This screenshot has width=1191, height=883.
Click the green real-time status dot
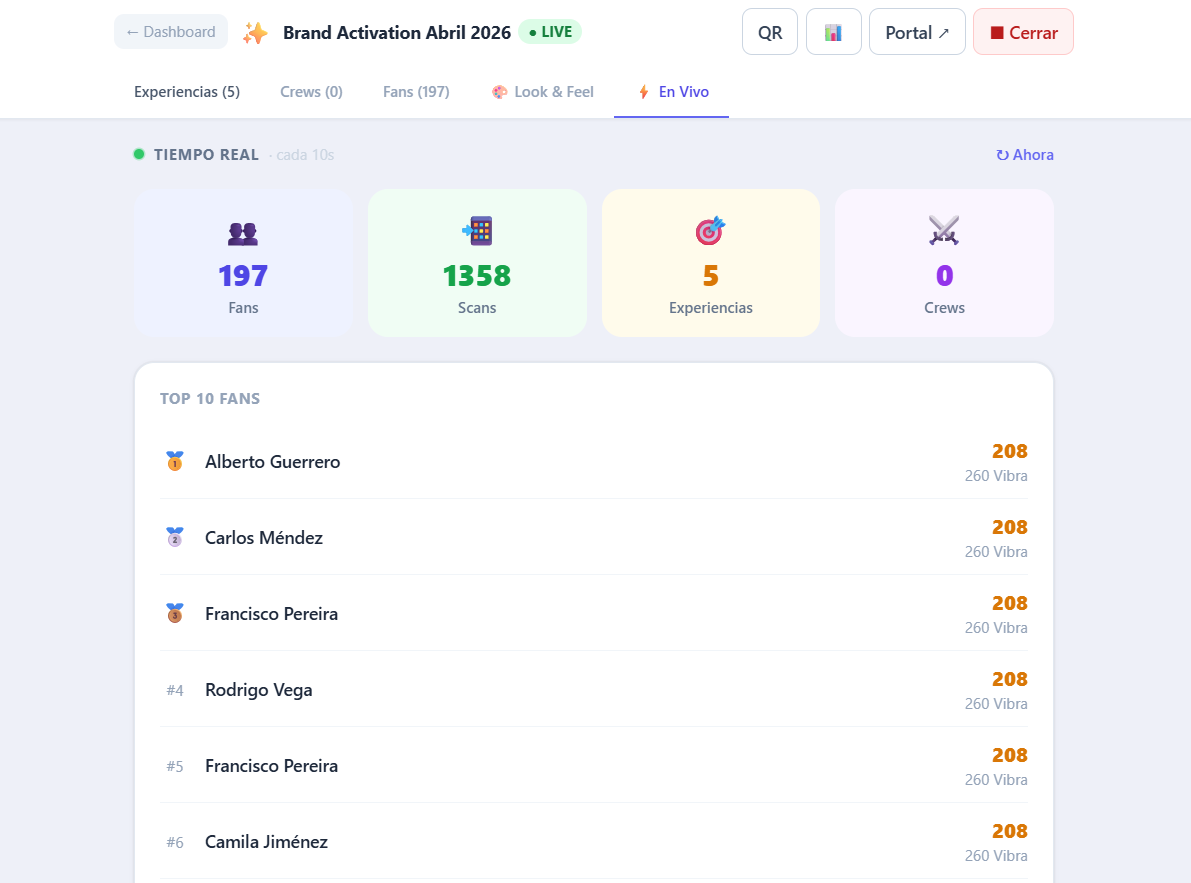[139, 154]
